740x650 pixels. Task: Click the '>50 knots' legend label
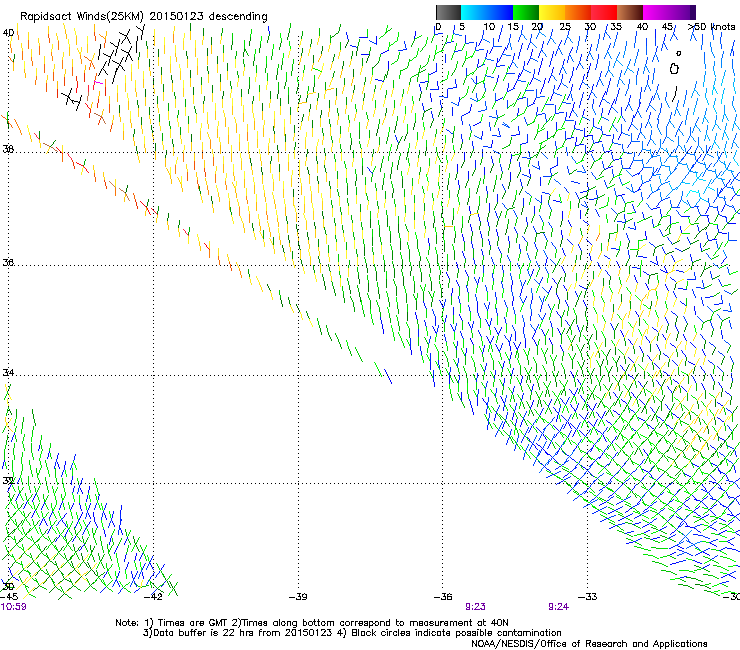pos(712,26)
